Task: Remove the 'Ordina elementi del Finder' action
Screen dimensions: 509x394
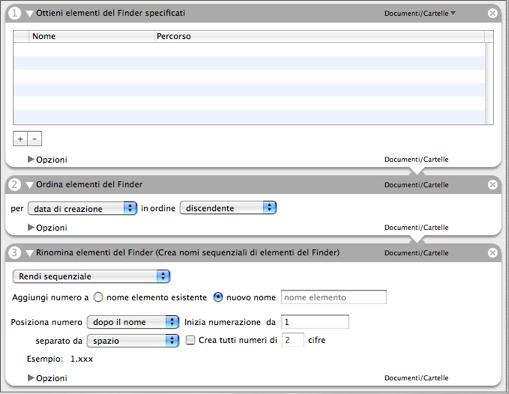Action: tap(492, 185)
